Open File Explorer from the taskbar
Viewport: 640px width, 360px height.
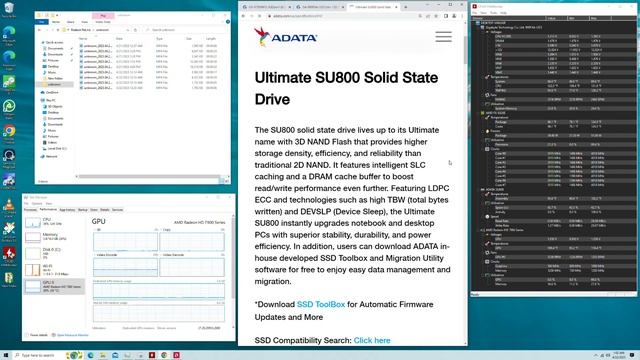102,355
